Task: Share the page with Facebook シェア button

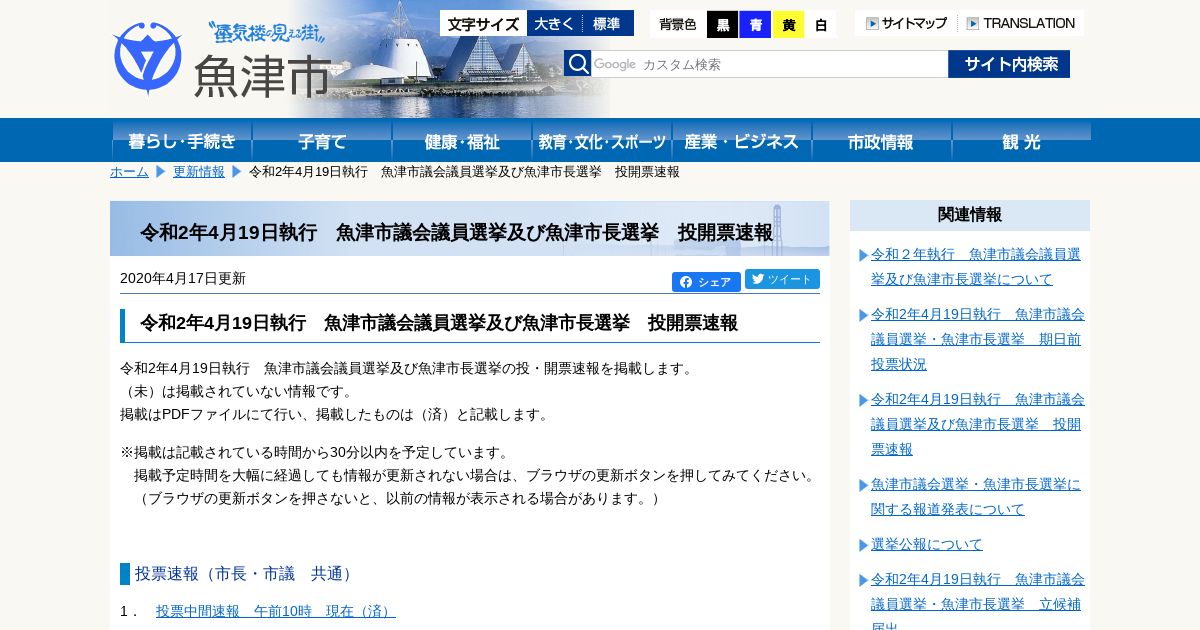Action: tap(706, 282)
